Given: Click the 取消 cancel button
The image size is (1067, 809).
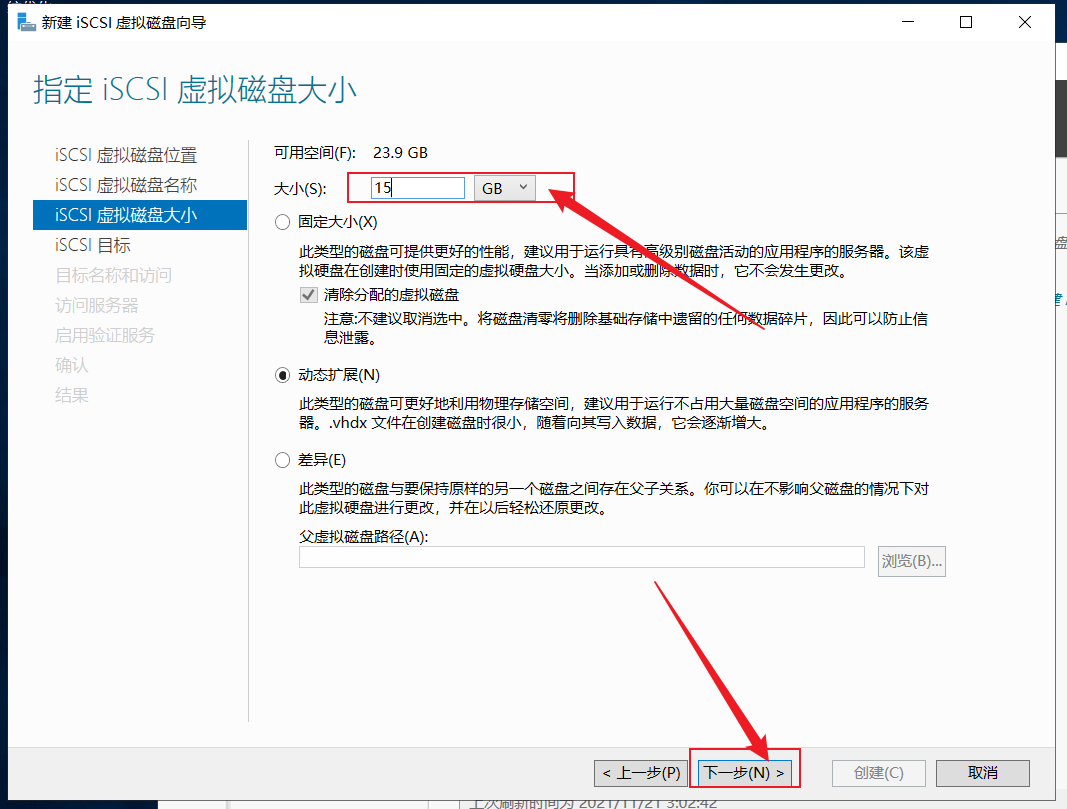Looking at the screenshot, I should point(983,773).
